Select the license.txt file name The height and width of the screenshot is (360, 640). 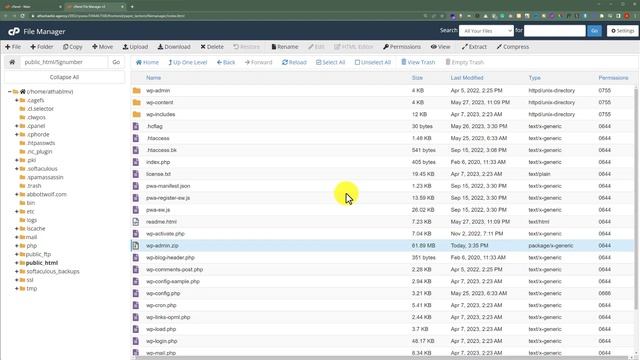click(158, 174)
